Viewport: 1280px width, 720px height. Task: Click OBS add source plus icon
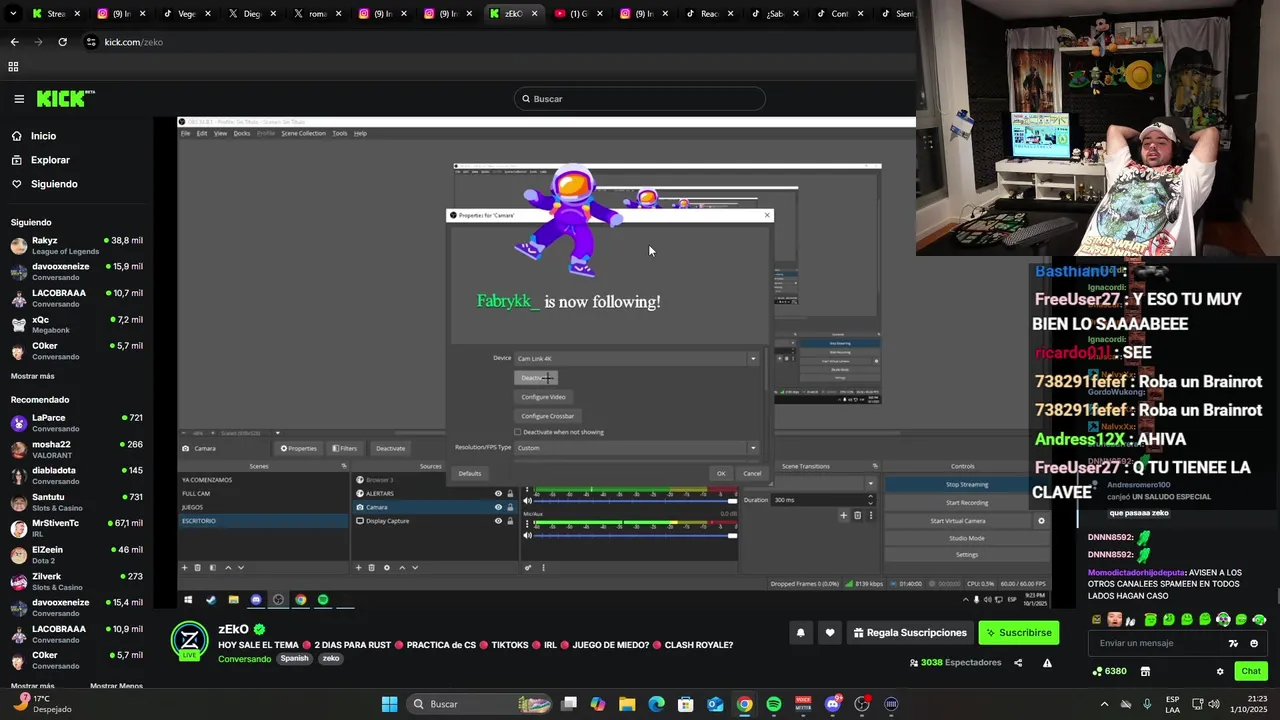coord(358,568)
